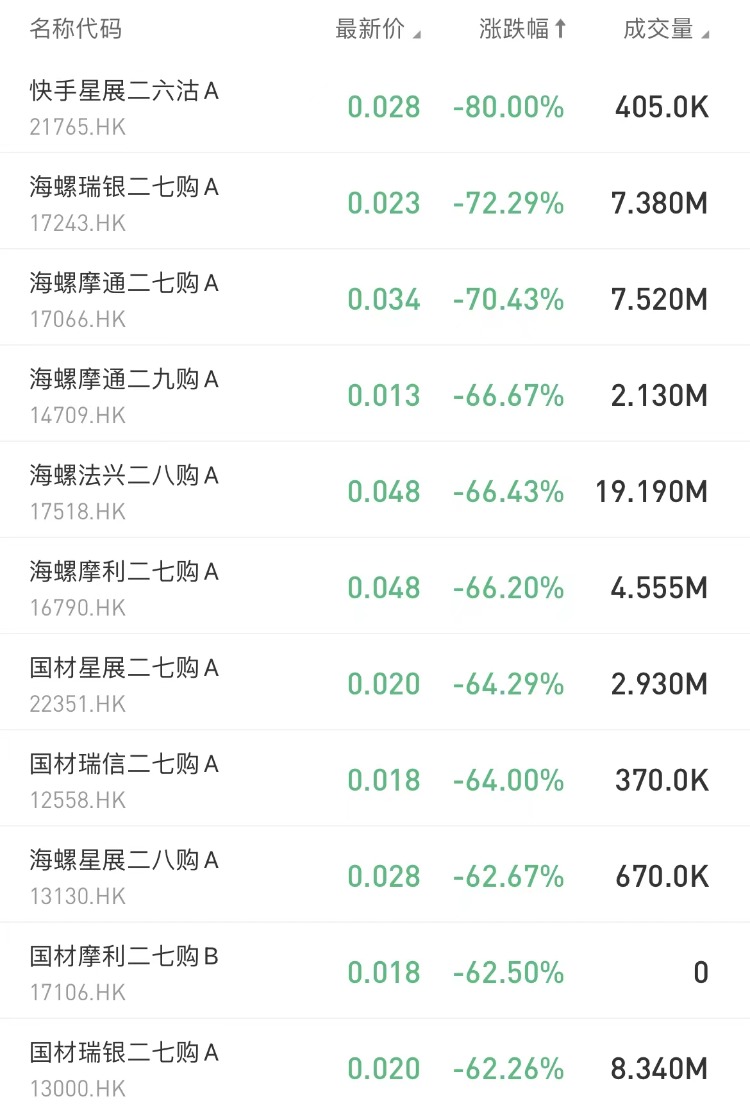Tap 海螺星展二八购A warrant entry

click(x=124, y=860)
